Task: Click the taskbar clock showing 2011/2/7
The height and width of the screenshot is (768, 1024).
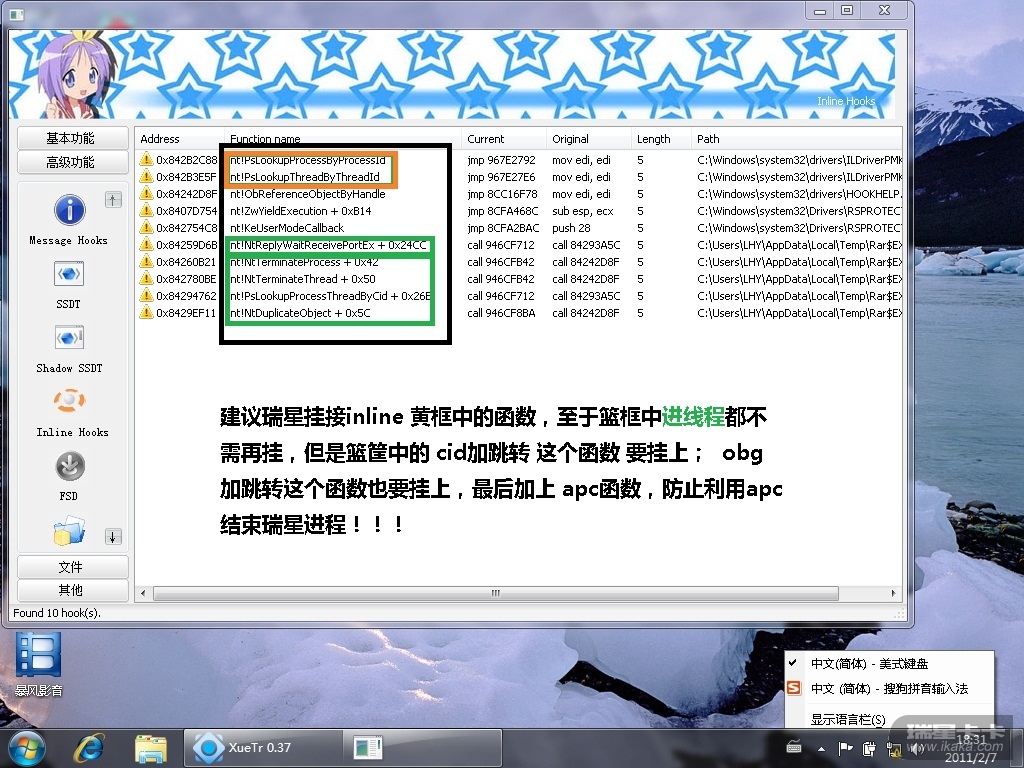Action: [x=970, y=749]
